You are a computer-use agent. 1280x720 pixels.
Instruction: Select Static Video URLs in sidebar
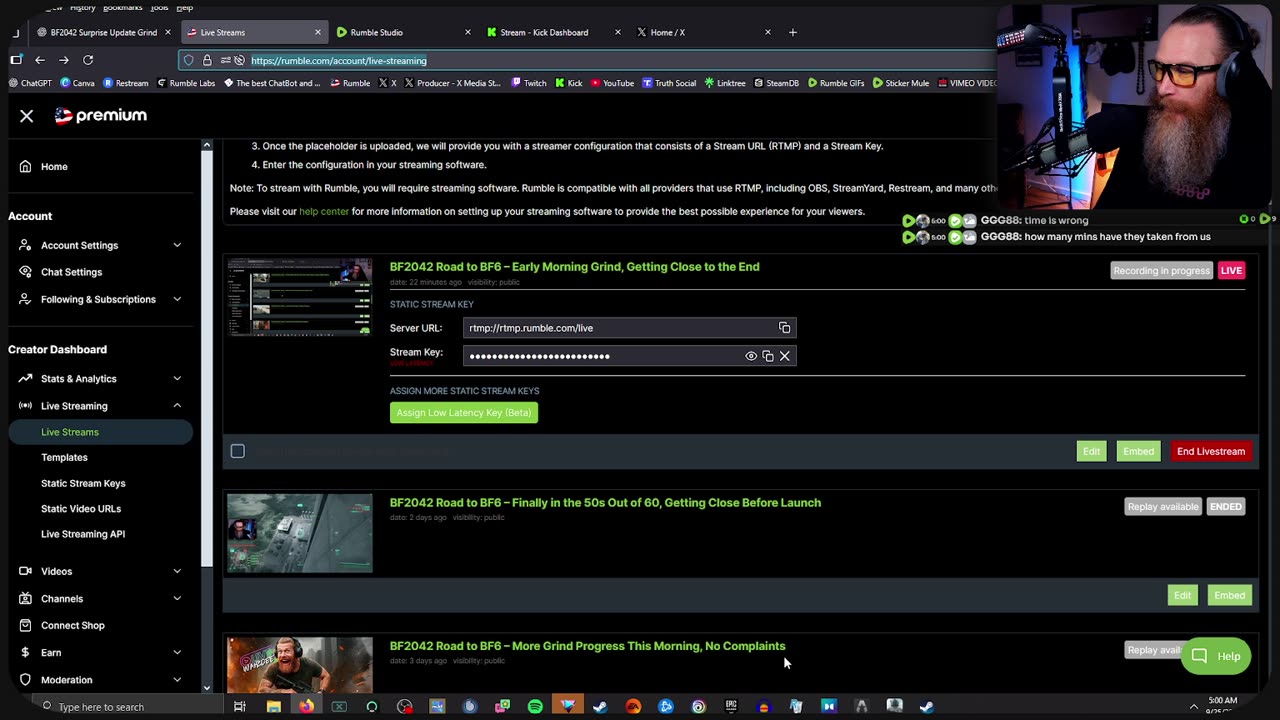point(81,509)
